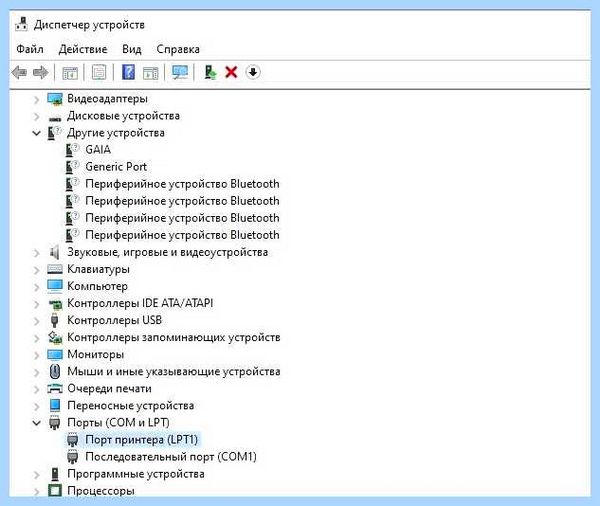Image resolution: width=600 pixels, height=506 pixels.
Task: Click the Последовательный порт (COM1) connector icon
Action: 72,457
